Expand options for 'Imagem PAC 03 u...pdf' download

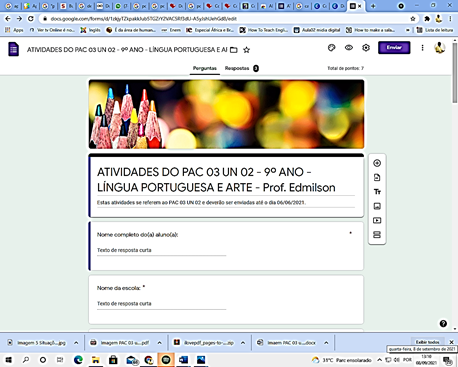click(x=159, y=343)
